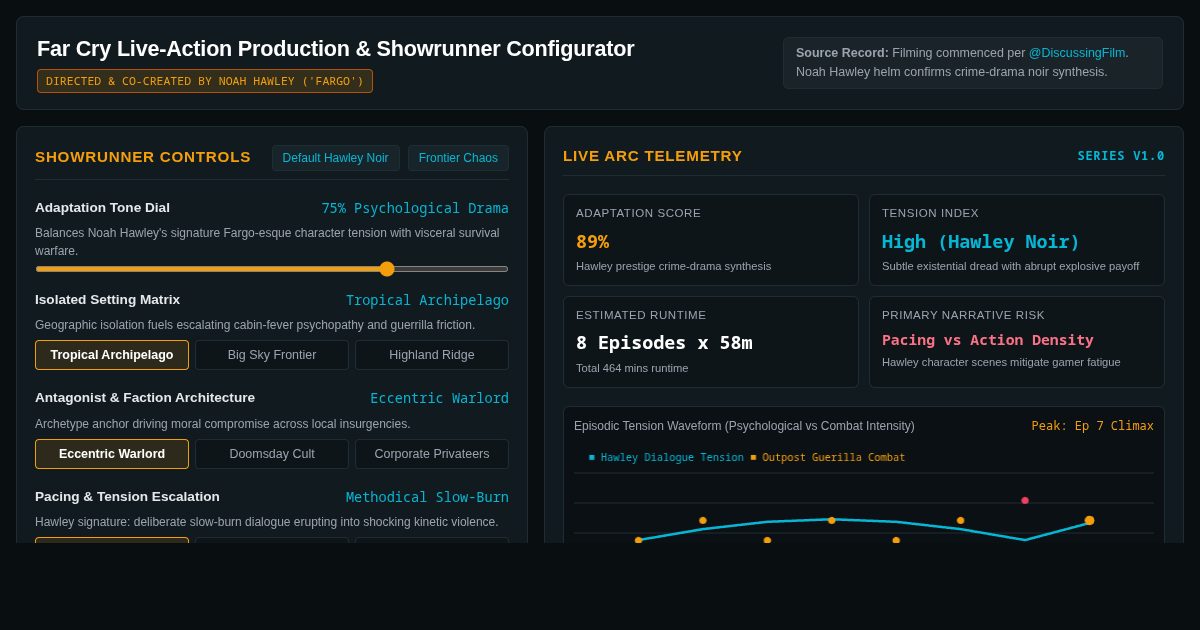This screenshot has width=1200, height=630.
Task: Select the Tropical Archipelago setting
Action: pos(112,355)
